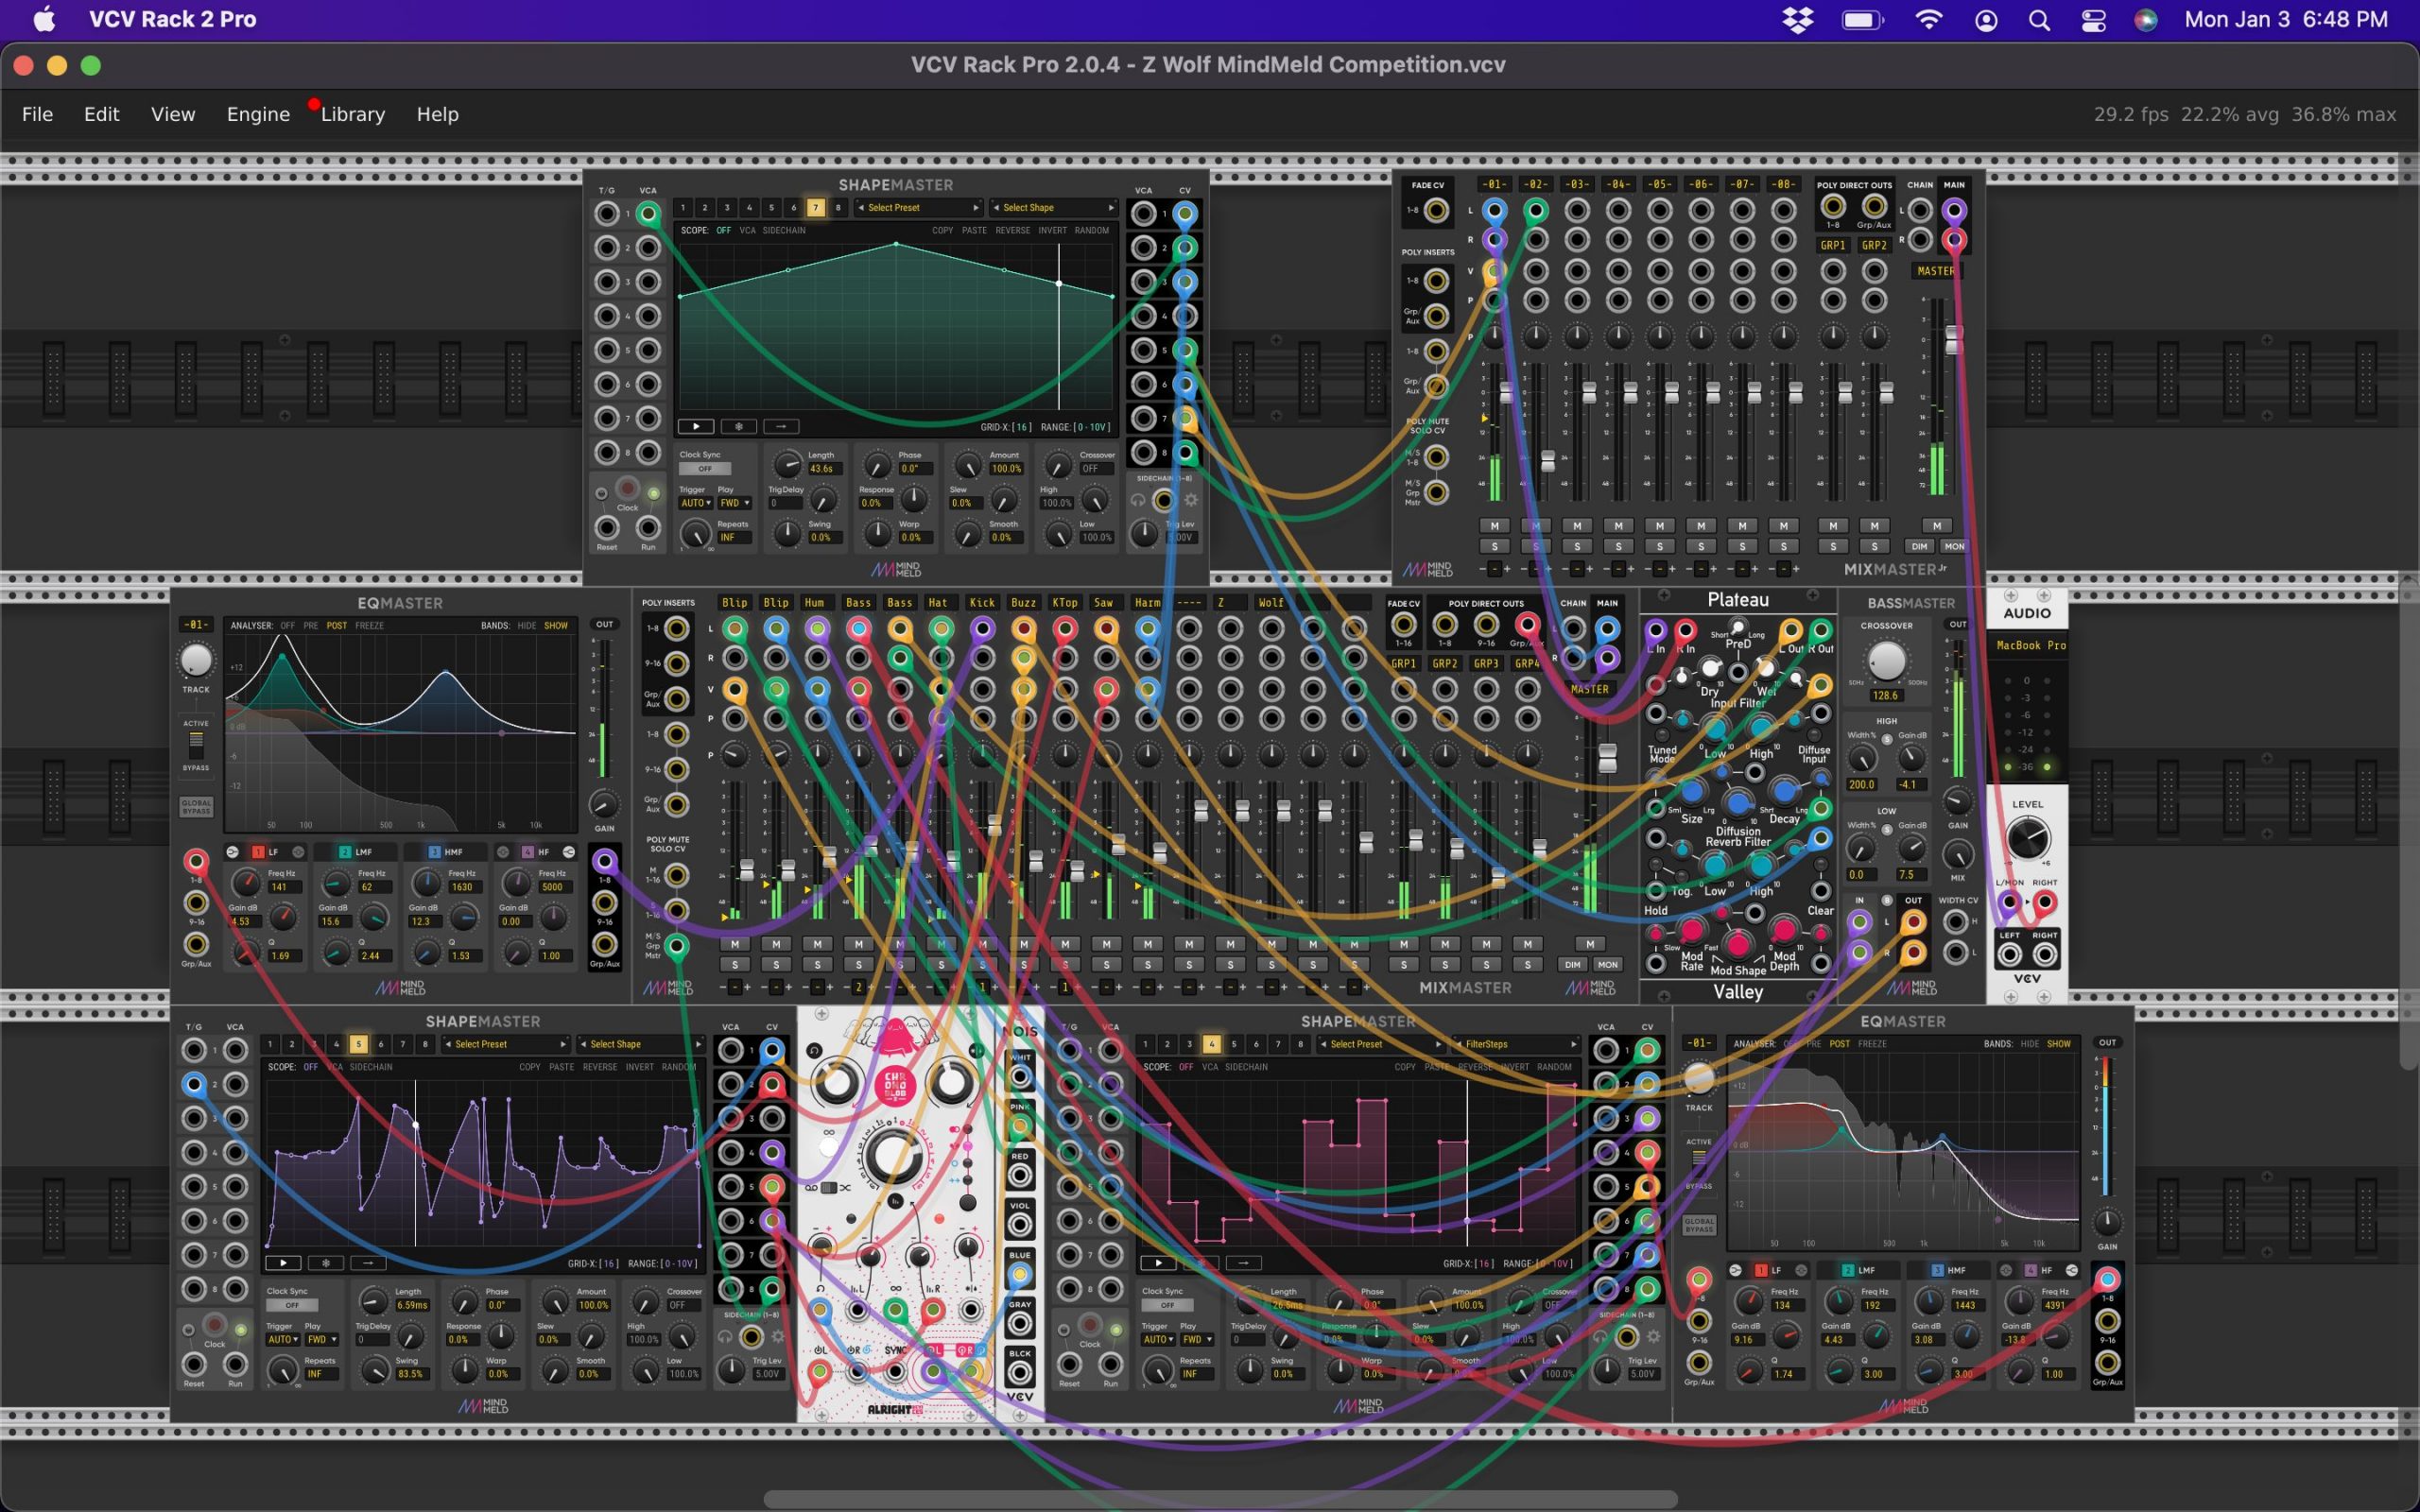Screen dimensions: 2420x1512
Task: Click REVERSE in channel-7 ShapeMaster
Action: pos(1012,231)
